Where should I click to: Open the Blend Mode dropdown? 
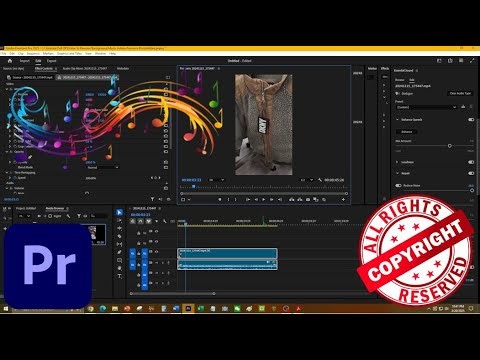tap(103, 167)
